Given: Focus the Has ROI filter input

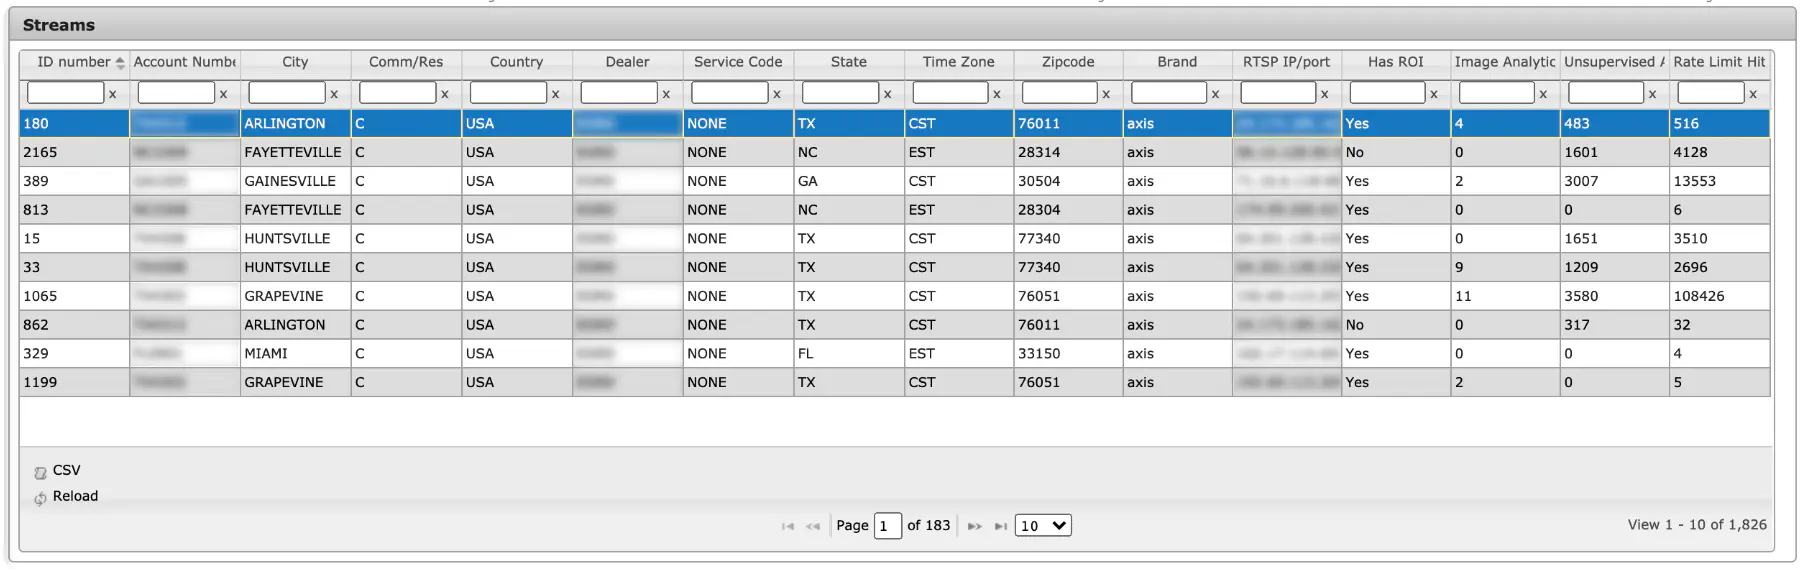Looking at the screenshot, I should (x=1387, y=93).
